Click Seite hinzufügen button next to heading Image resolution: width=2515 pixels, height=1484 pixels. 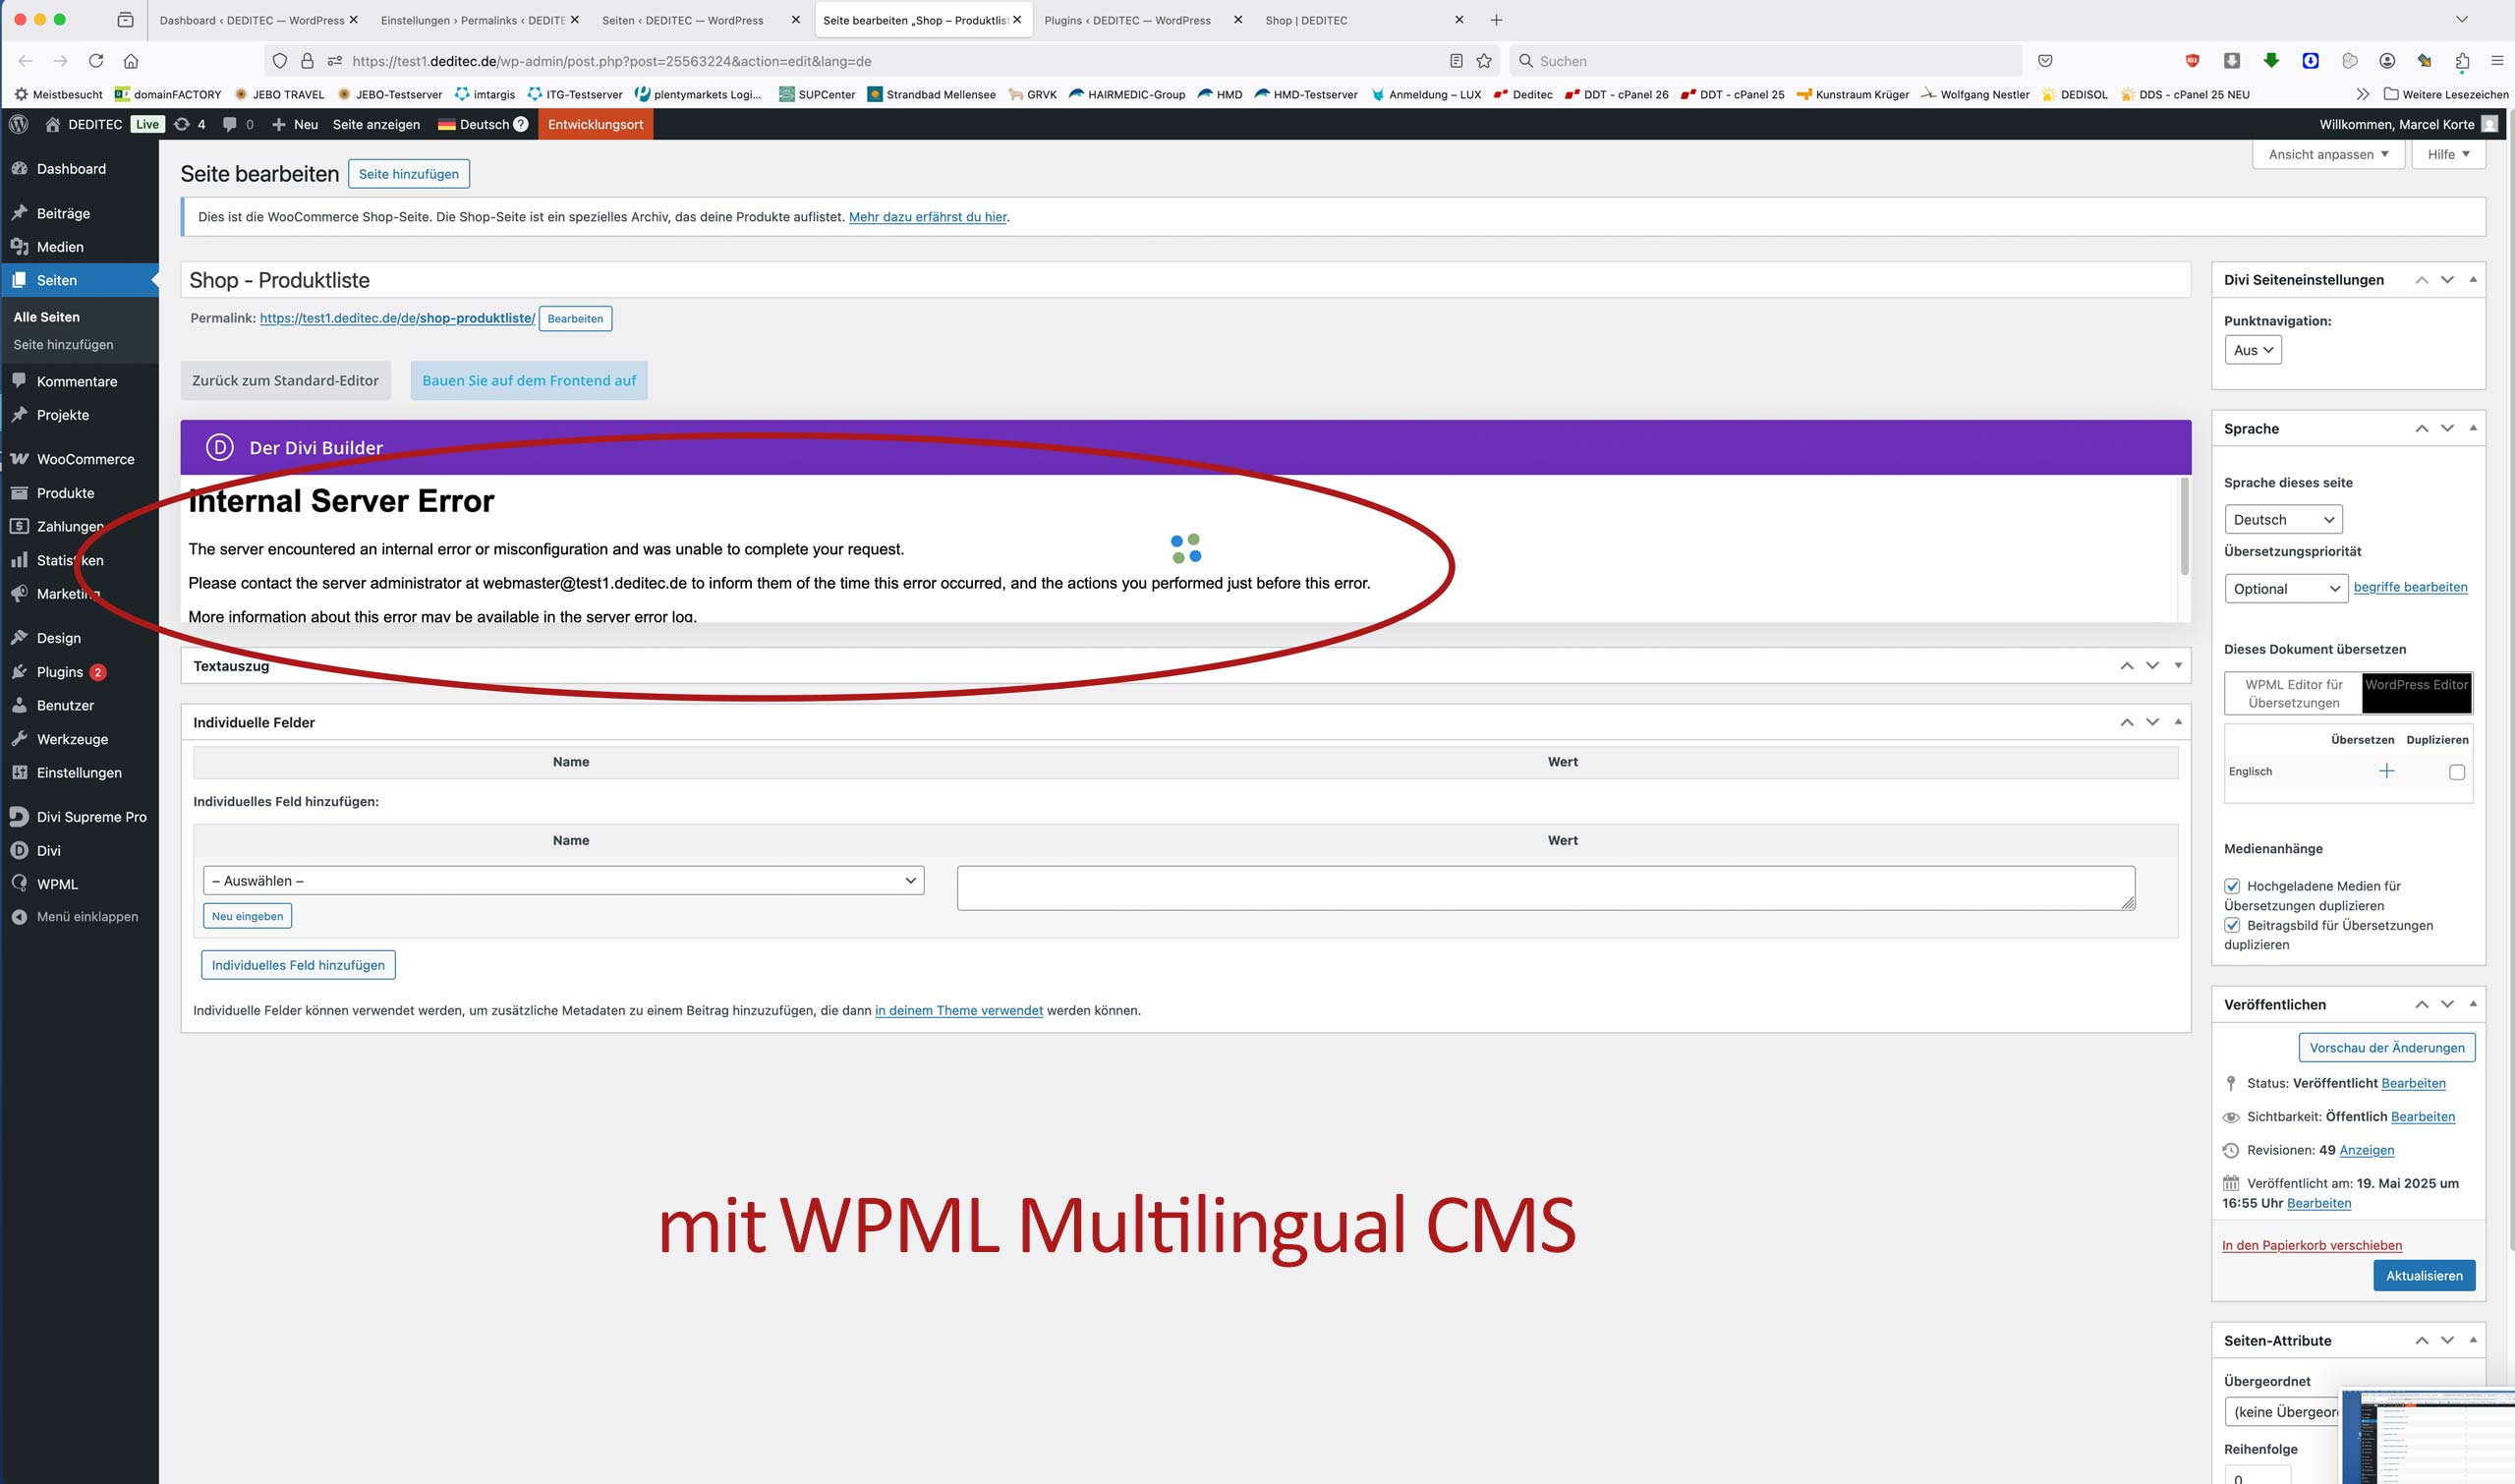[x=408, y=174]
